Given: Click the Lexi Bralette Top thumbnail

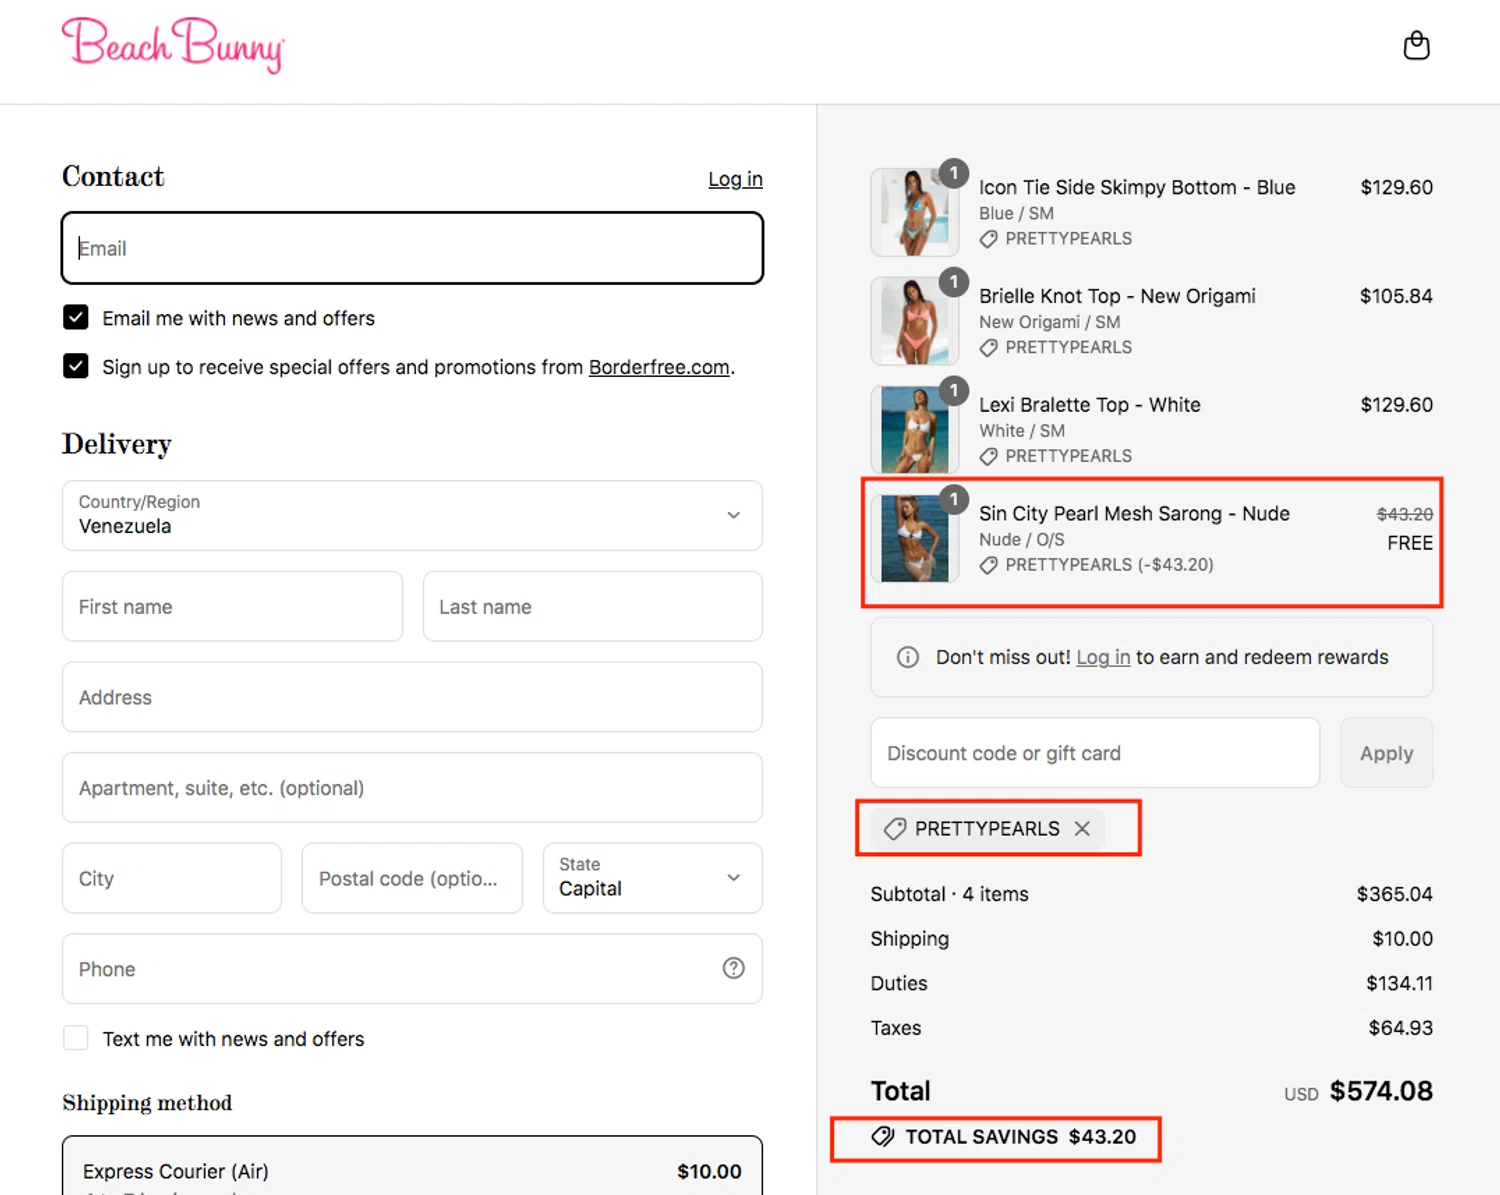Looking at the screenshot, I should (915, 430).
